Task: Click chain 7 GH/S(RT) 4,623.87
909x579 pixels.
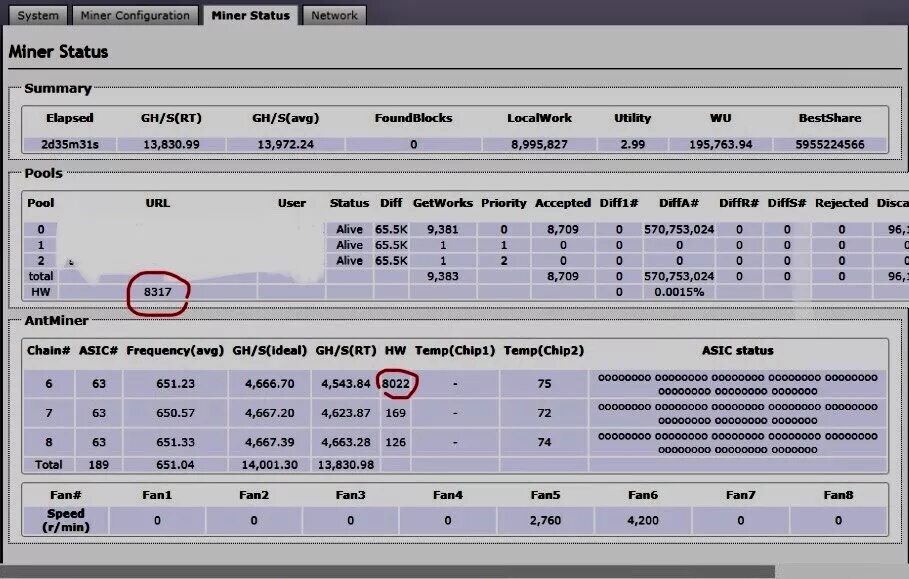Action: tap(346, 413)
